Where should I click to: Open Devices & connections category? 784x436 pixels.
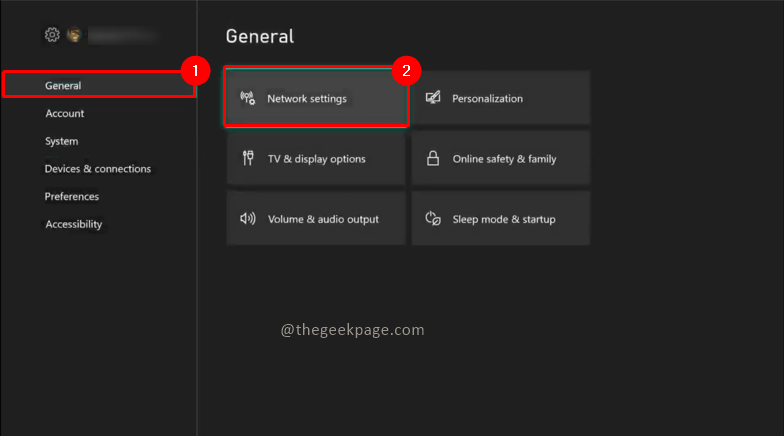click(98, 169)
